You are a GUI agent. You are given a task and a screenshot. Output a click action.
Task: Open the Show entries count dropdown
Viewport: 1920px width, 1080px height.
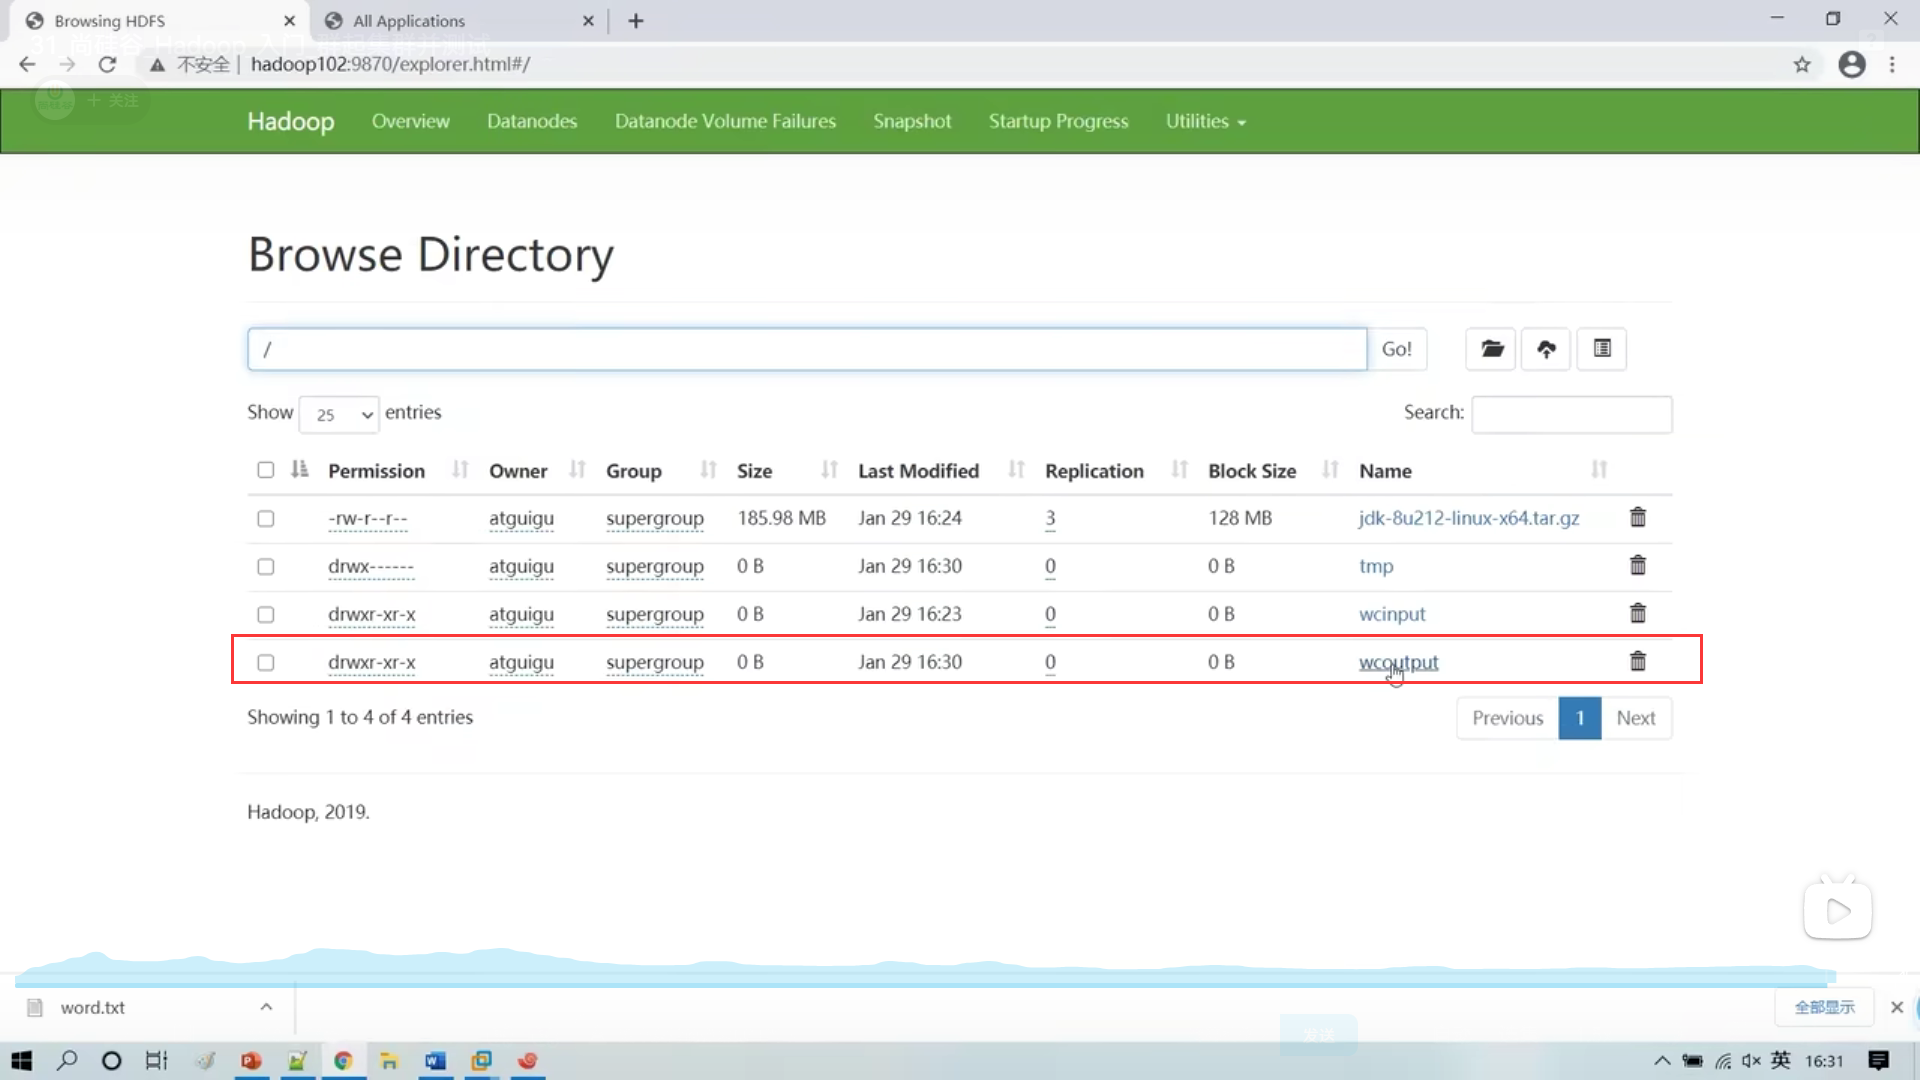pyautogui.click(x=339, y=414)
